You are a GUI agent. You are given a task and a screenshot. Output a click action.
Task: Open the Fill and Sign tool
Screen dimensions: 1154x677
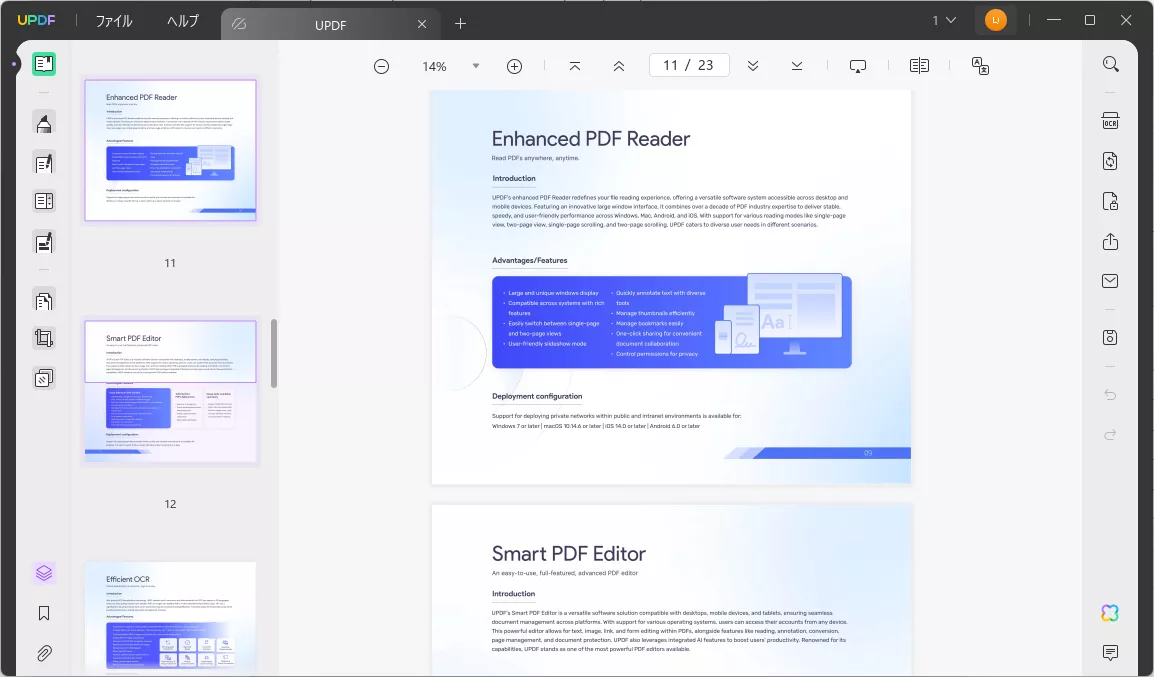pos(44,242)
